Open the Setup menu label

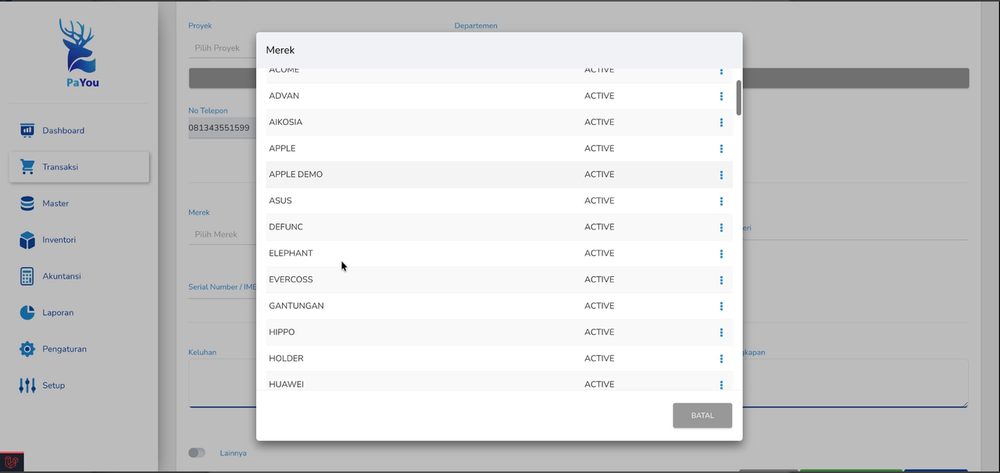pyautogui.click(x=54, y=386)
